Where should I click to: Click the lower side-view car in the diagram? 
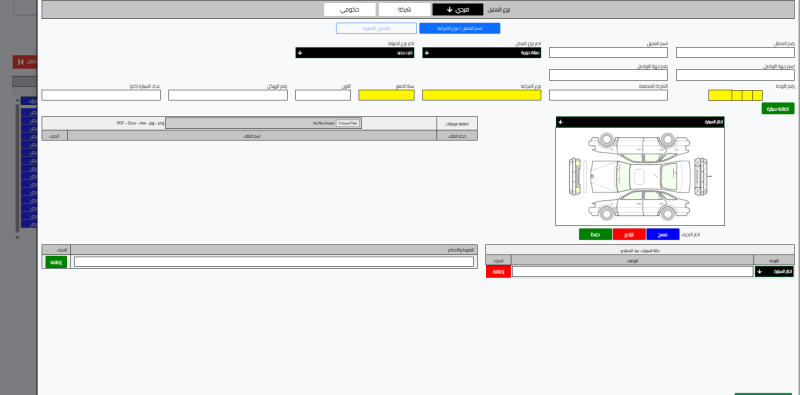pyautogui.click(x=639, y=205)
